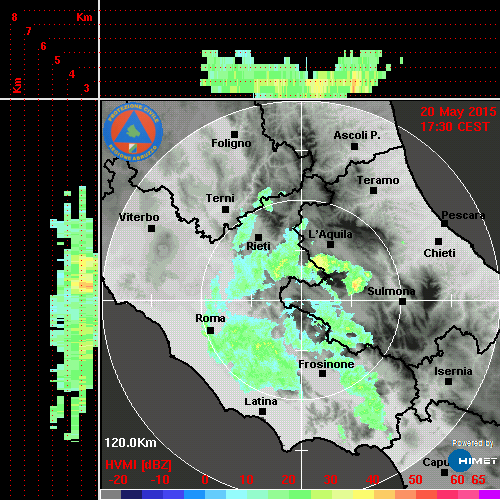Select the L'Aquila city marker square

click(330, 244)
